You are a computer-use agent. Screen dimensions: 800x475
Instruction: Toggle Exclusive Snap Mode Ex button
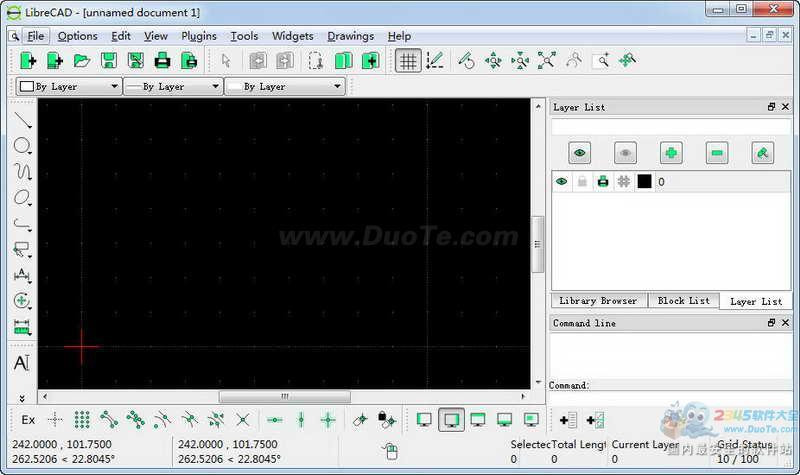[x=28, y=420]
